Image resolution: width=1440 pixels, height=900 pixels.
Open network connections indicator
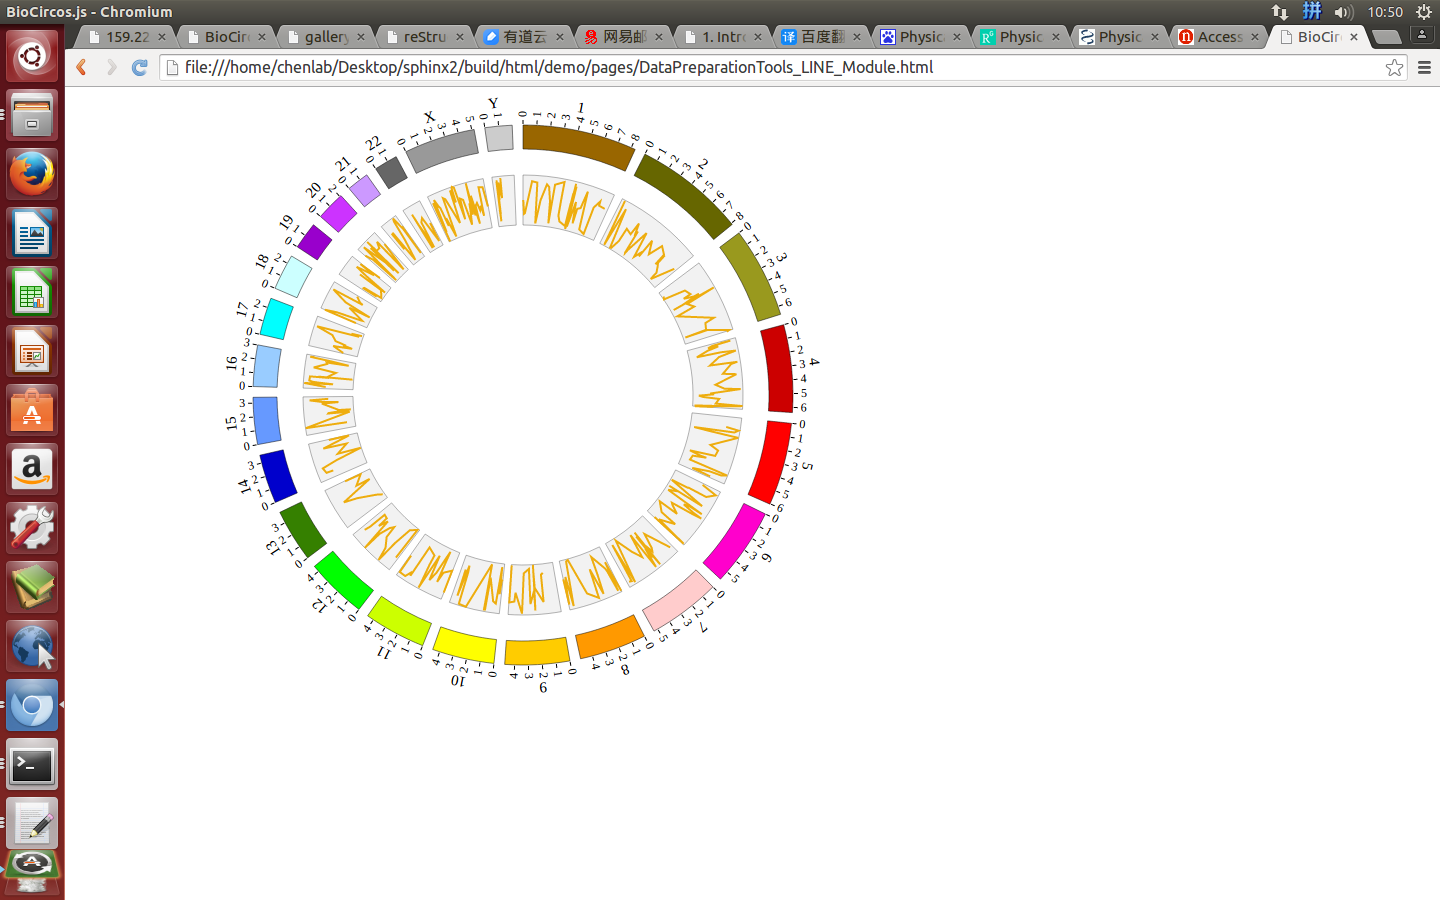point(1280,12)
